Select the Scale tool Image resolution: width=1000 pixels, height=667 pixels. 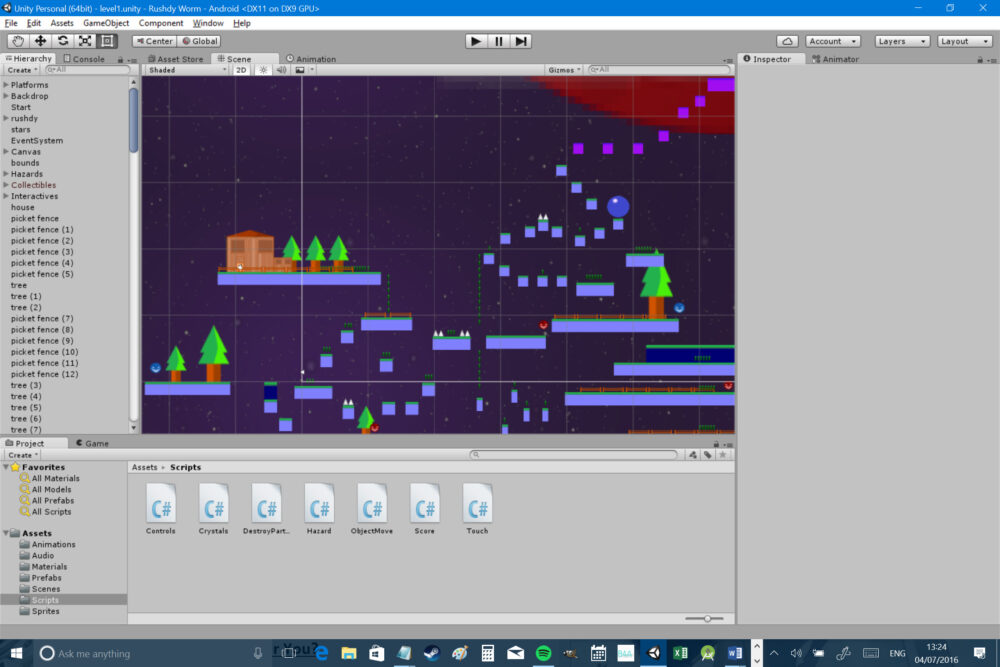(85, 41)
